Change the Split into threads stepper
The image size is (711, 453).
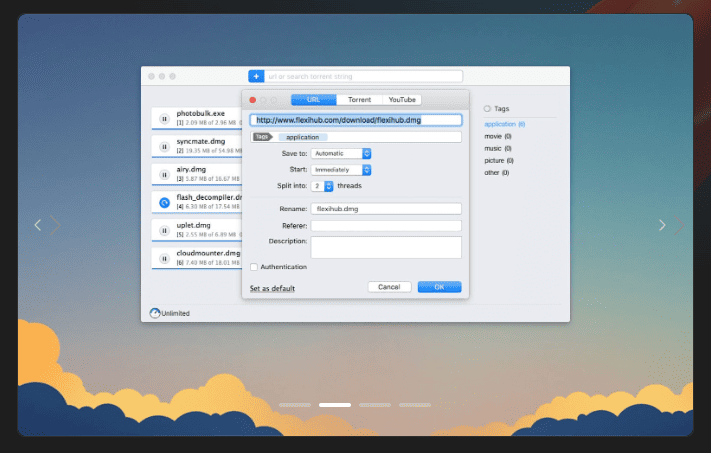point(329,186)
